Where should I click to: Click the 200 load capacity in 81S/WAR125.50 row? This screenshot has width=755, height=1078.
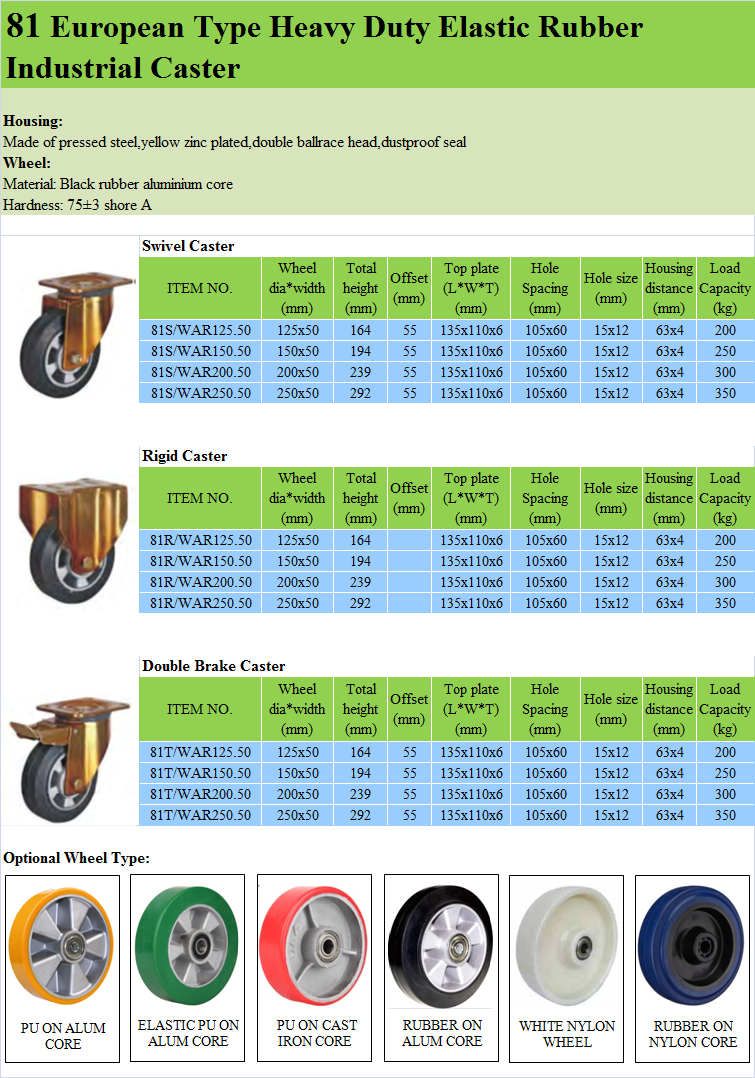725,330
